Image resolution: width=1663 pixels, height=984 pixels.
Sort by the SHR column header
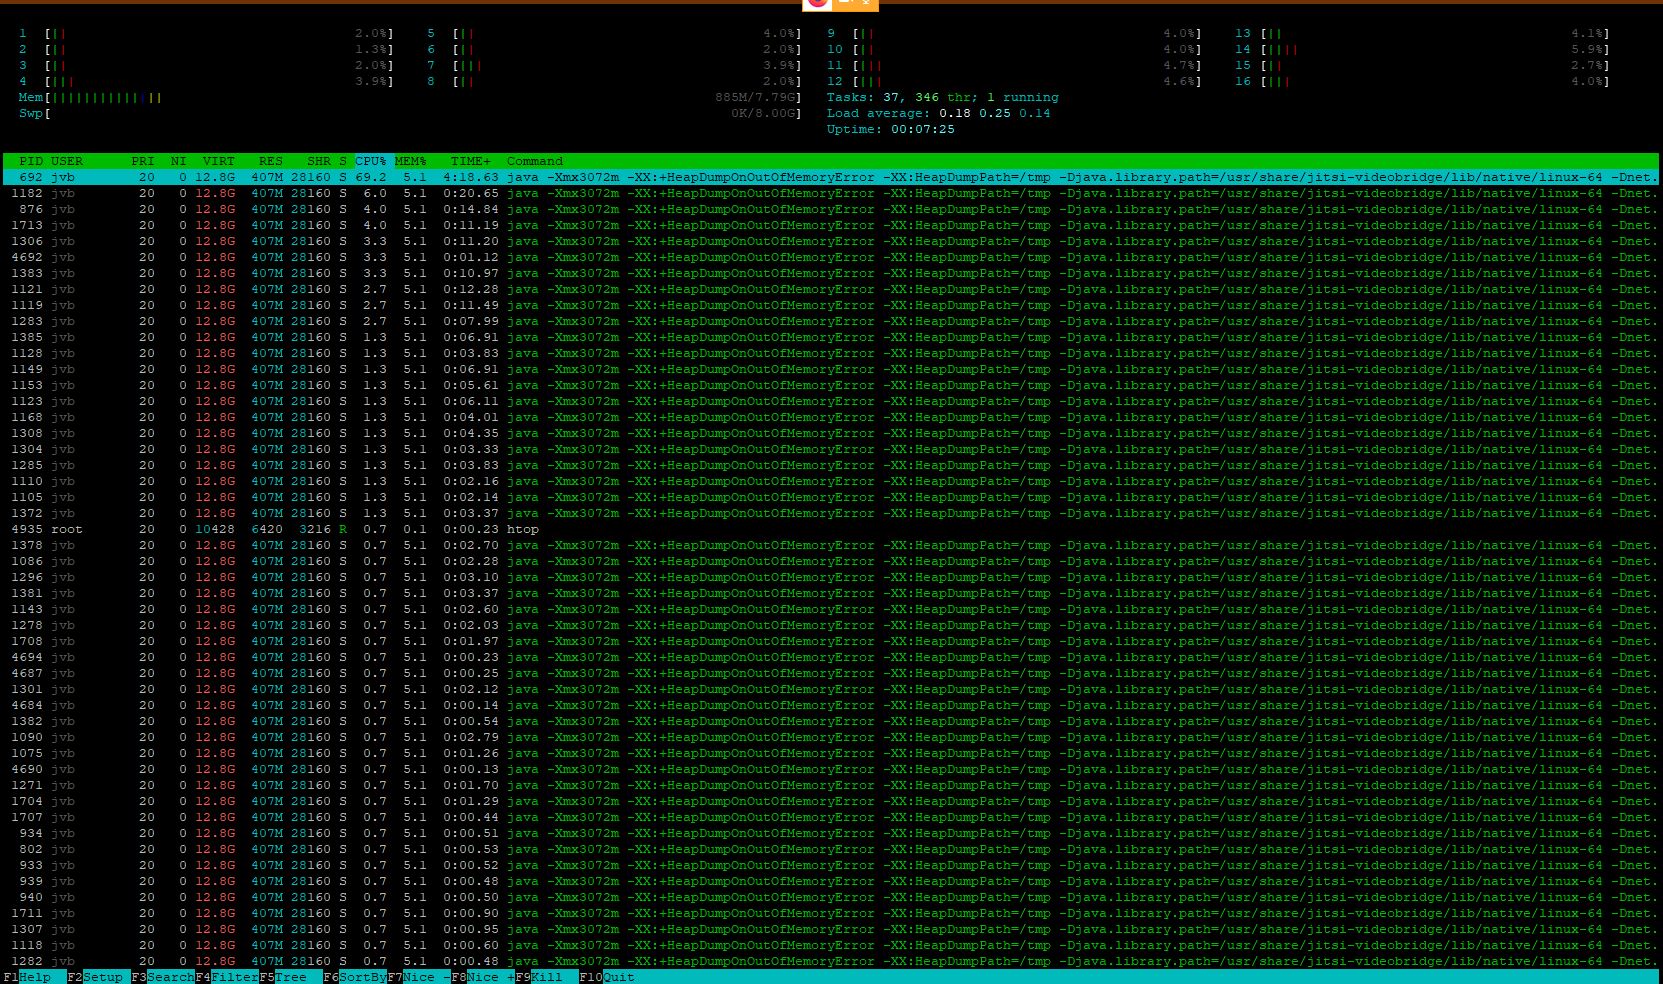coord(319,161)
